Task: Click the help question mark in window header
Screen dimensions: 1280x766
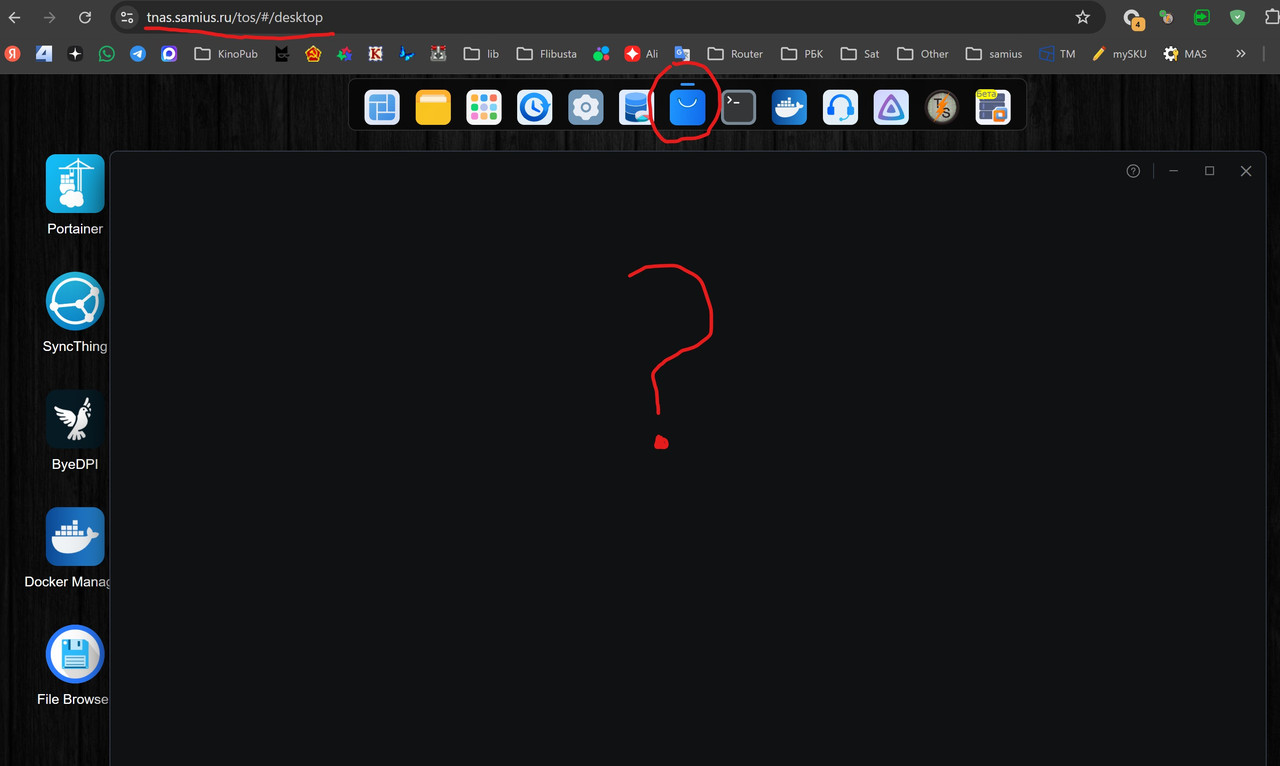Action: tap(1133, 171)
